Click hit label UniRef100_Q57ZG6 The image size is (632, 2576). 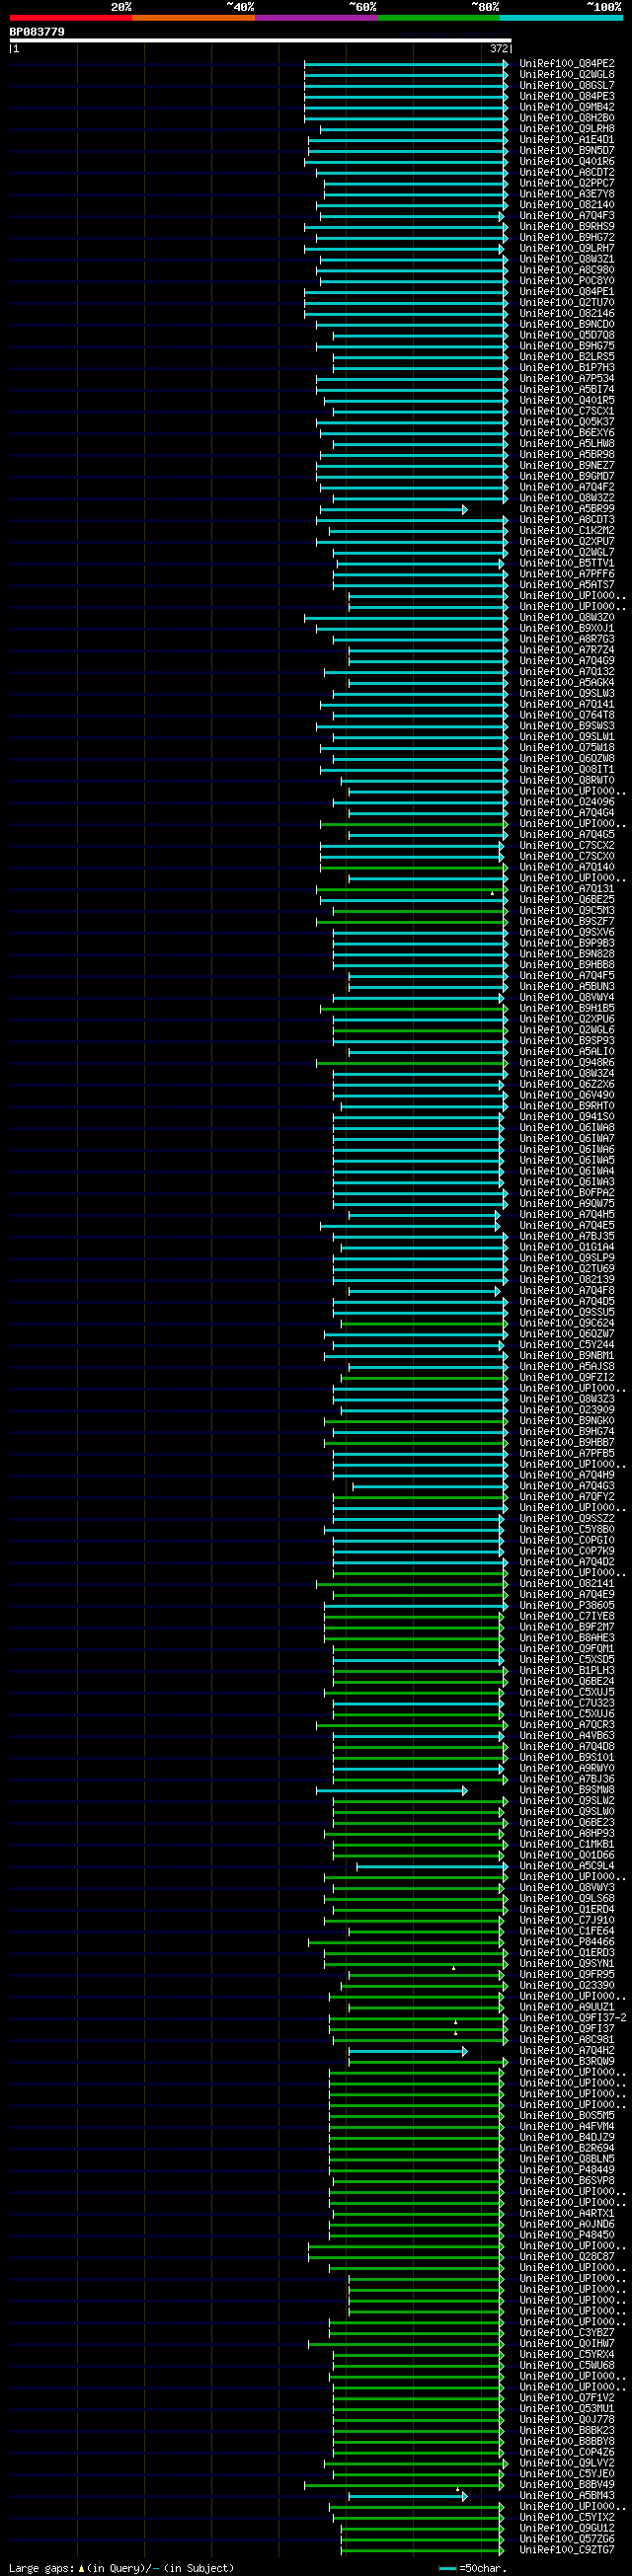(567, 2540)
